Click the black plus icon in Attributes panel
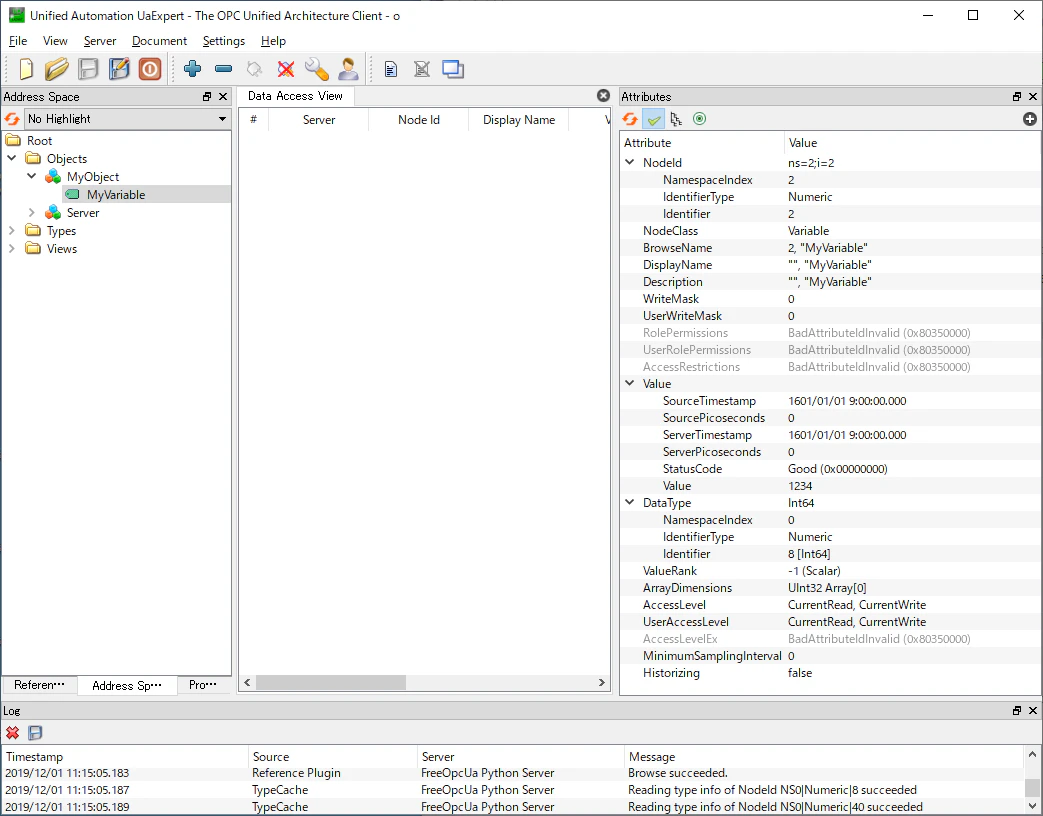 (1030, 119)
